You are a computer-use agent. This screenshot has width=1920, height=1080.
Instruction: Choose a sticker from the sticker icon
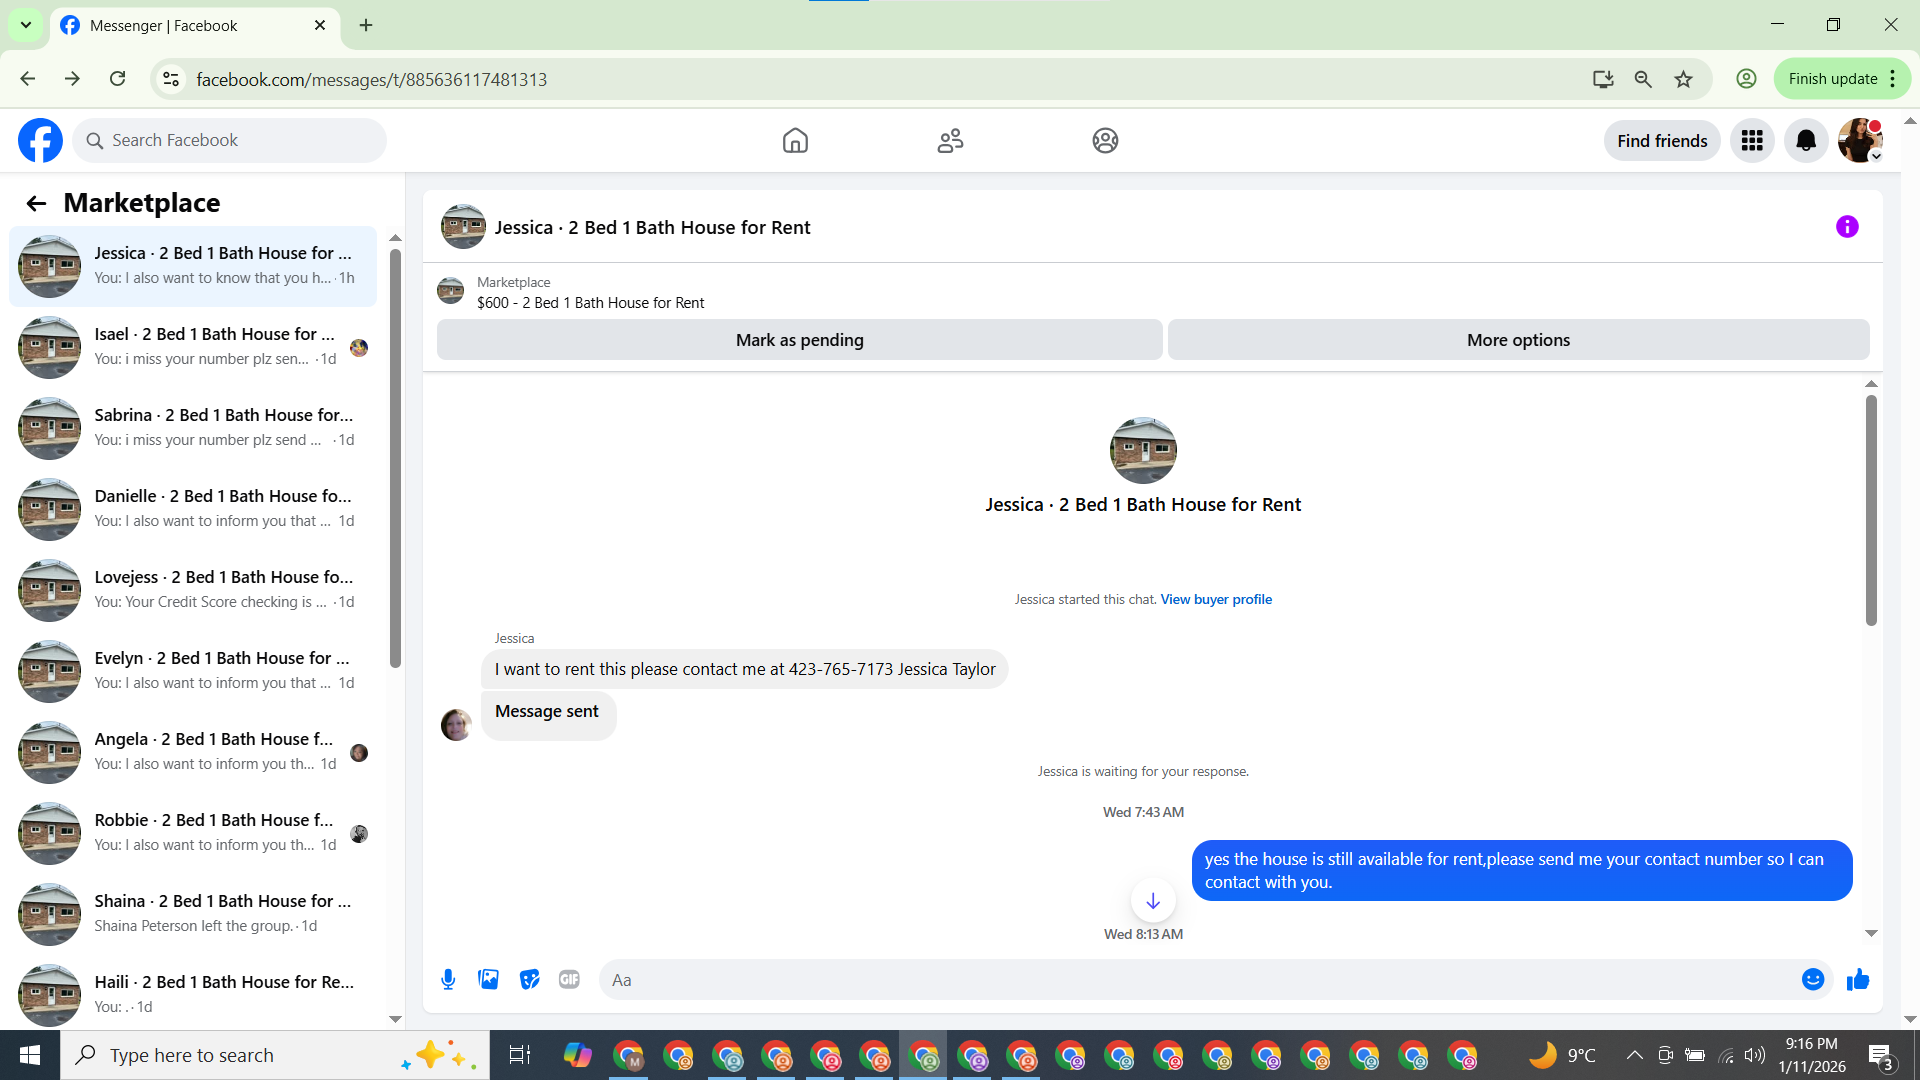coord(530,980)
